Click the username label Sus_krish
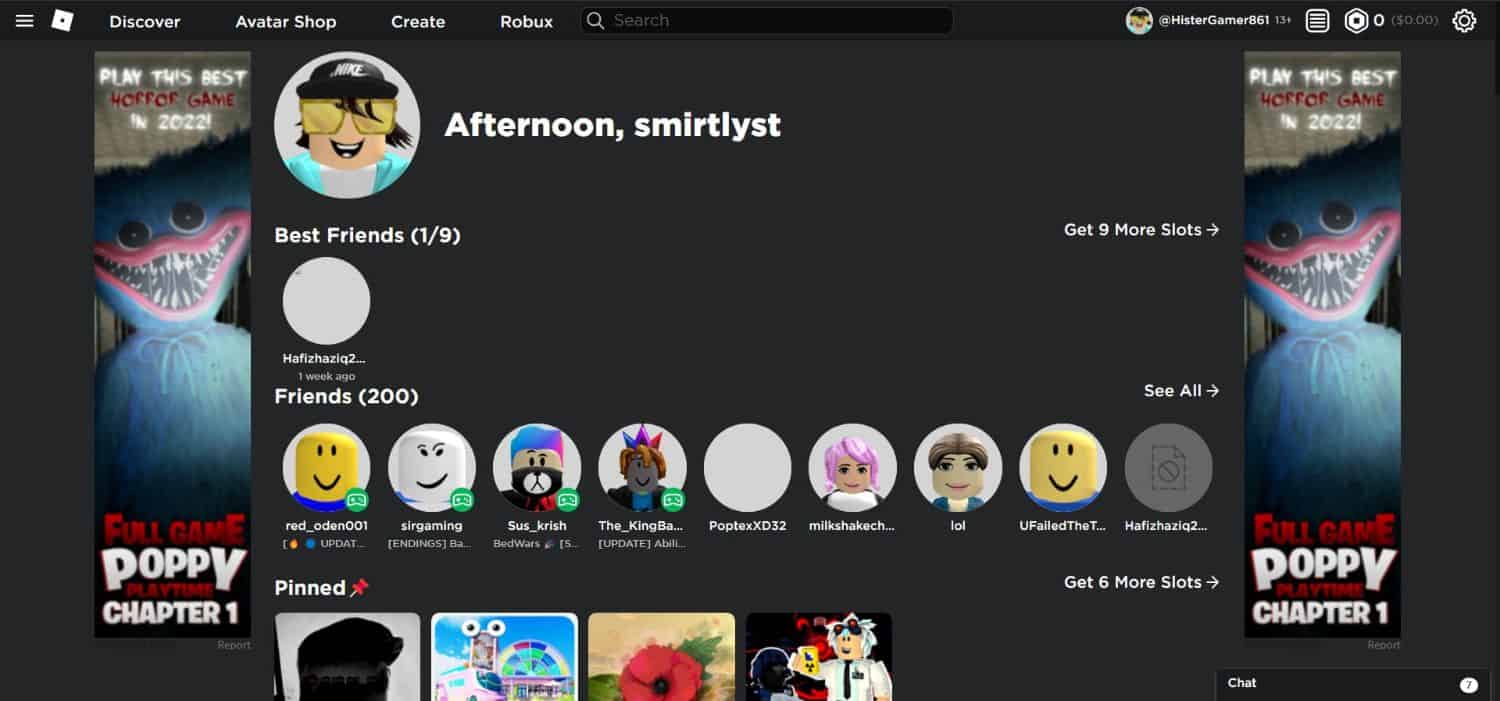The width and height of the screenshot is (1500, 701). (x=537, y=526)
